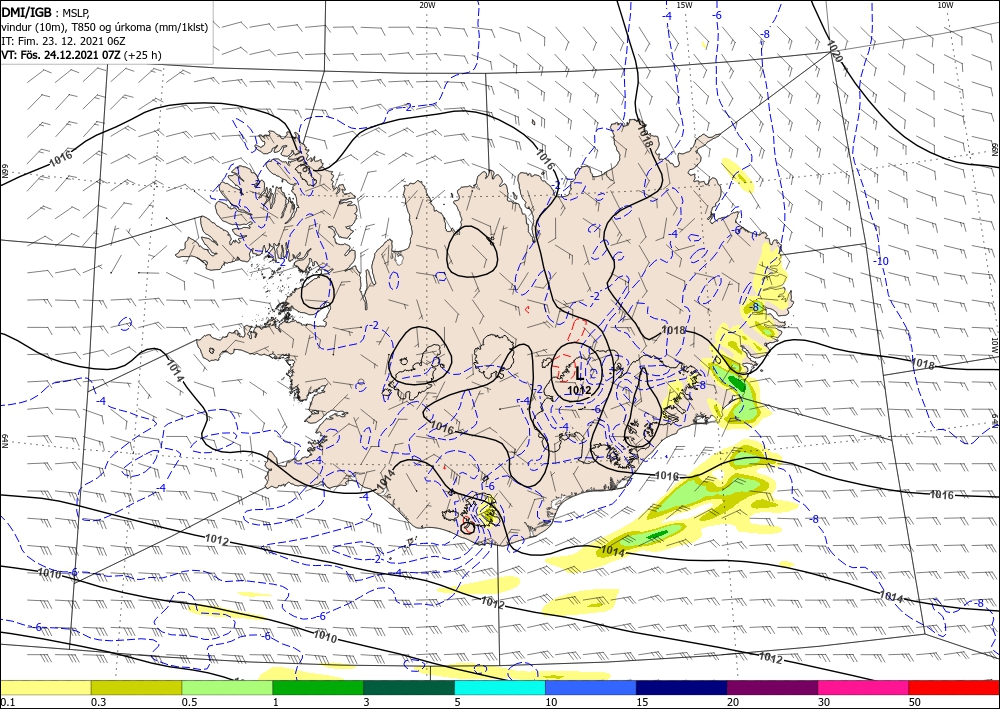Click the legend value '0.5'

(189, 702)
